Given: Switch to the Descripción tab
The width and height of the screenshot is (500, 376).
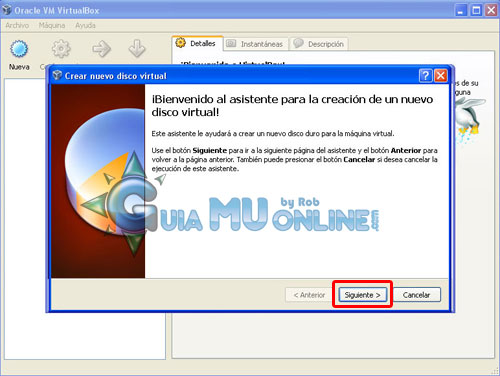Looking at the screenshot, I should tap(319, 44).
